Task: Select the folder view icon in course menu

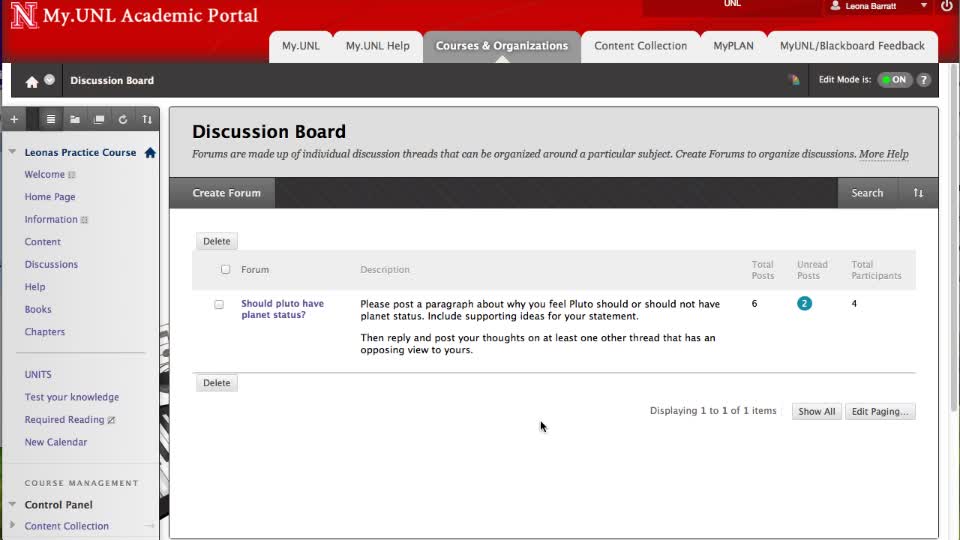Action: coord(75,119)
